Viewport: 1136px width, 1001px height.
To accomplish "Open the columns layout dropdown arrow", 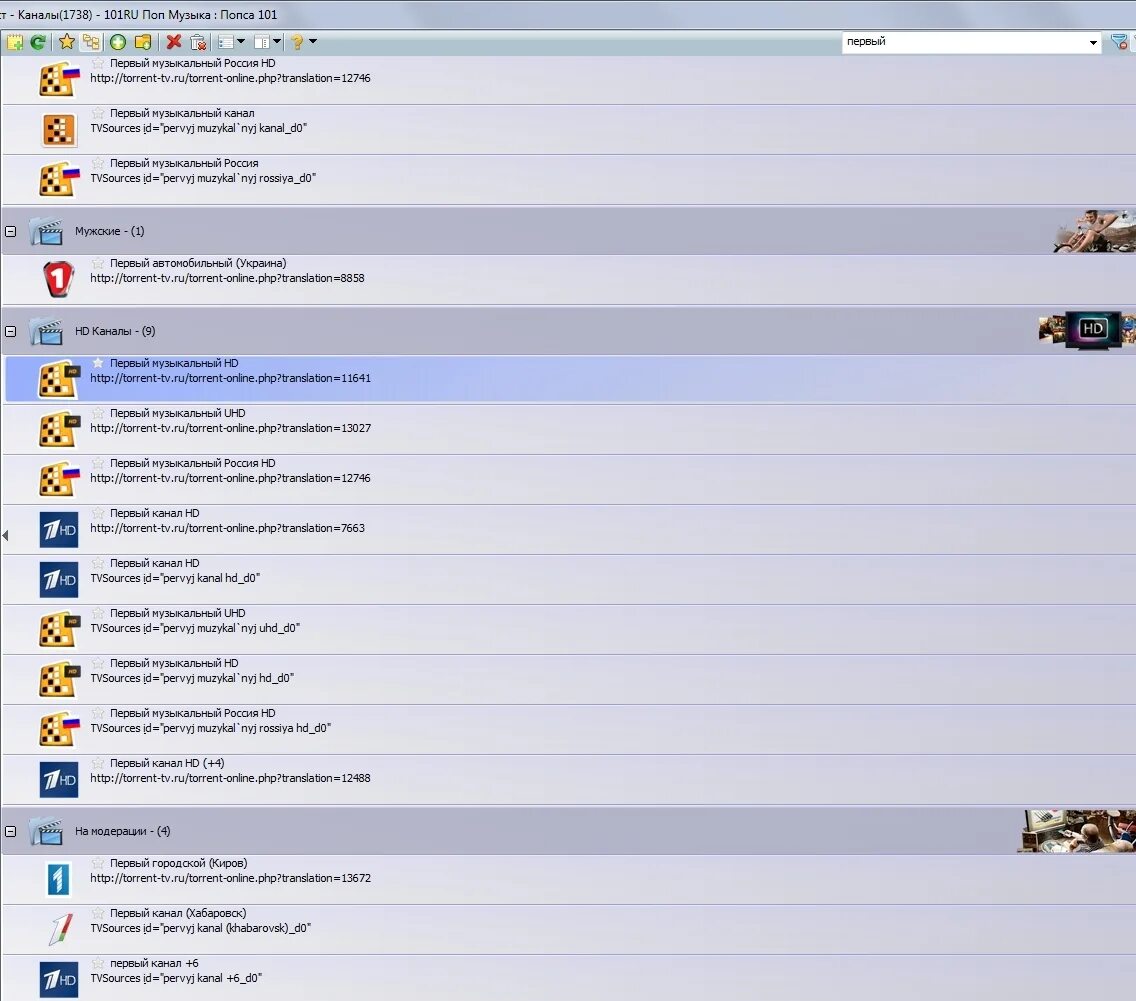I will (277, 42).
